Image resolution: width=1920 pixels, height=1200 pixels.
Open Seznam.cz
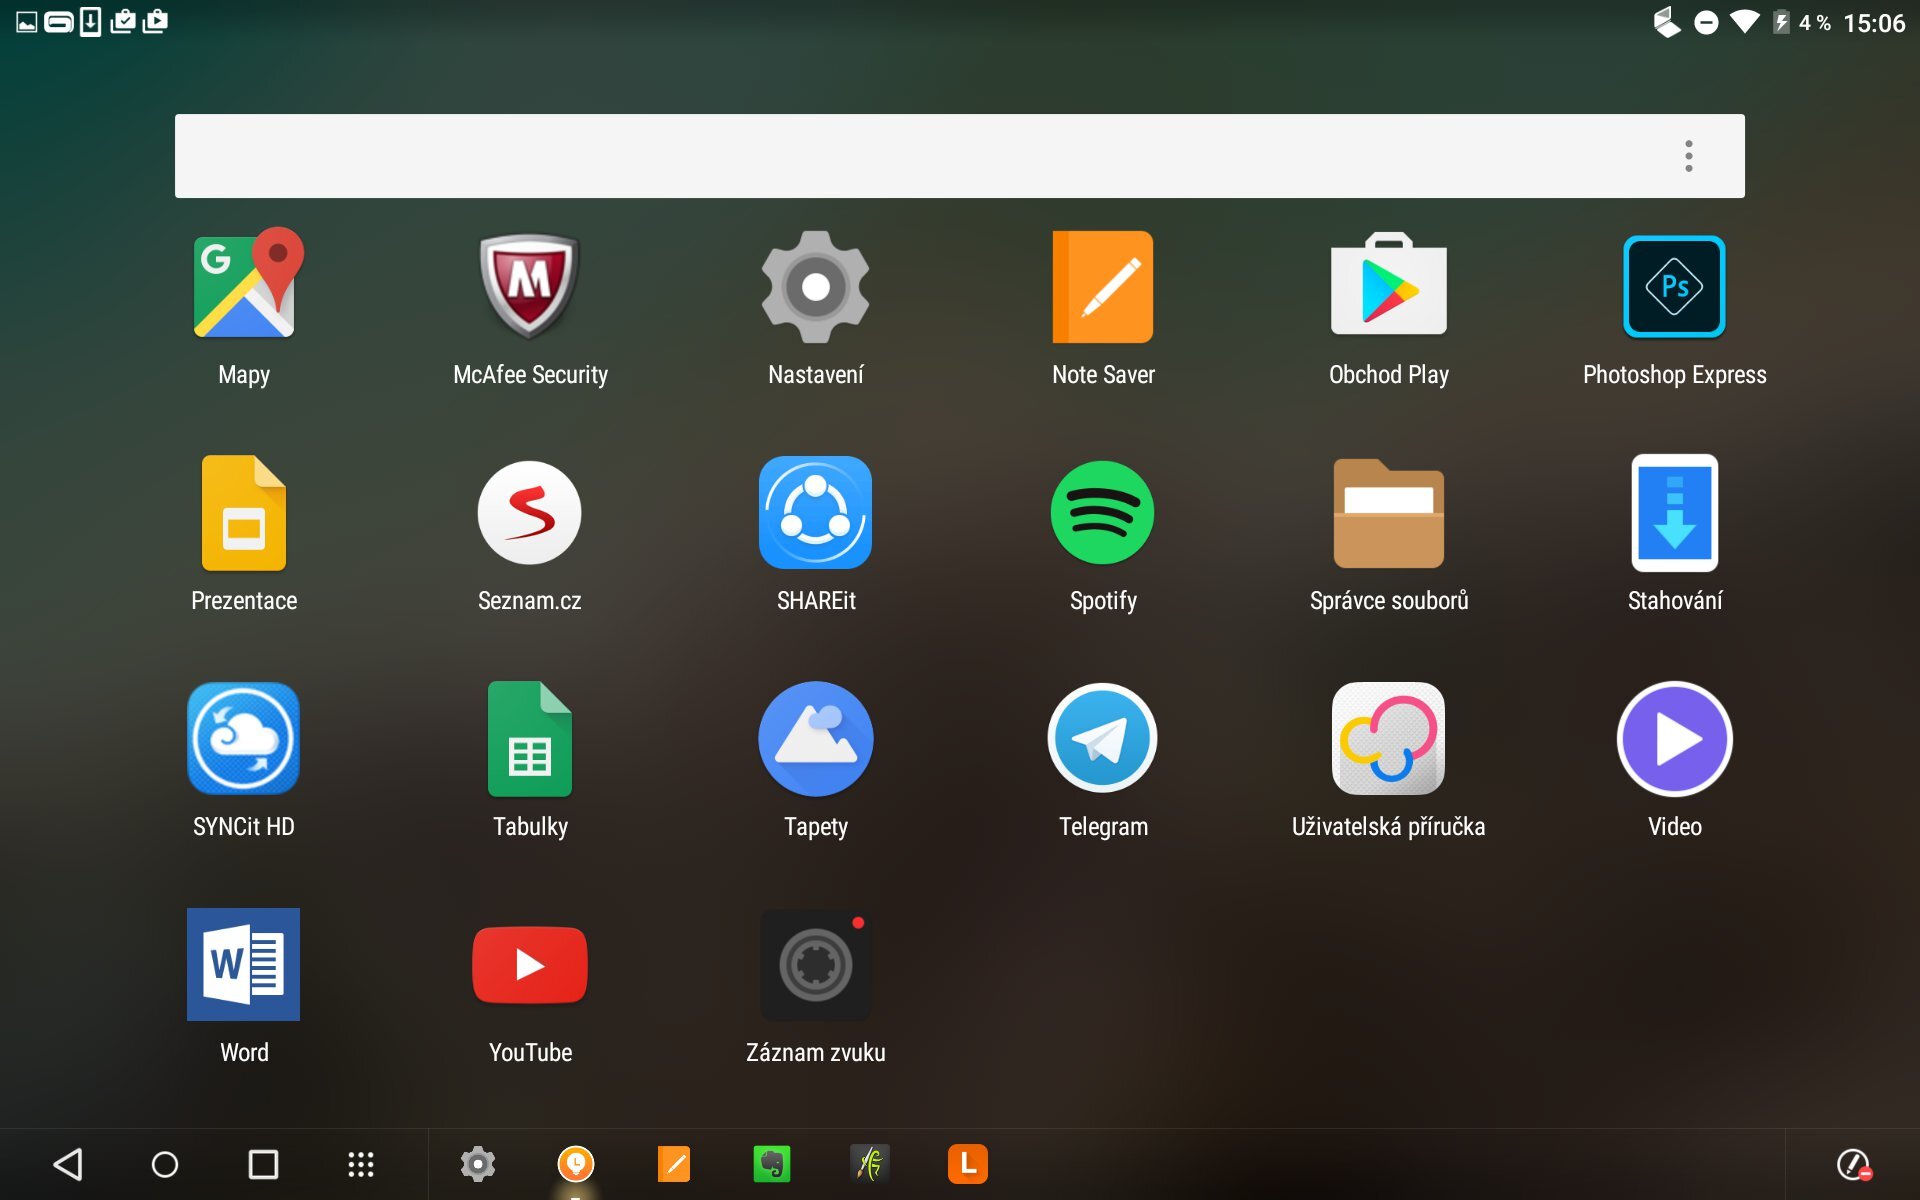530,513
